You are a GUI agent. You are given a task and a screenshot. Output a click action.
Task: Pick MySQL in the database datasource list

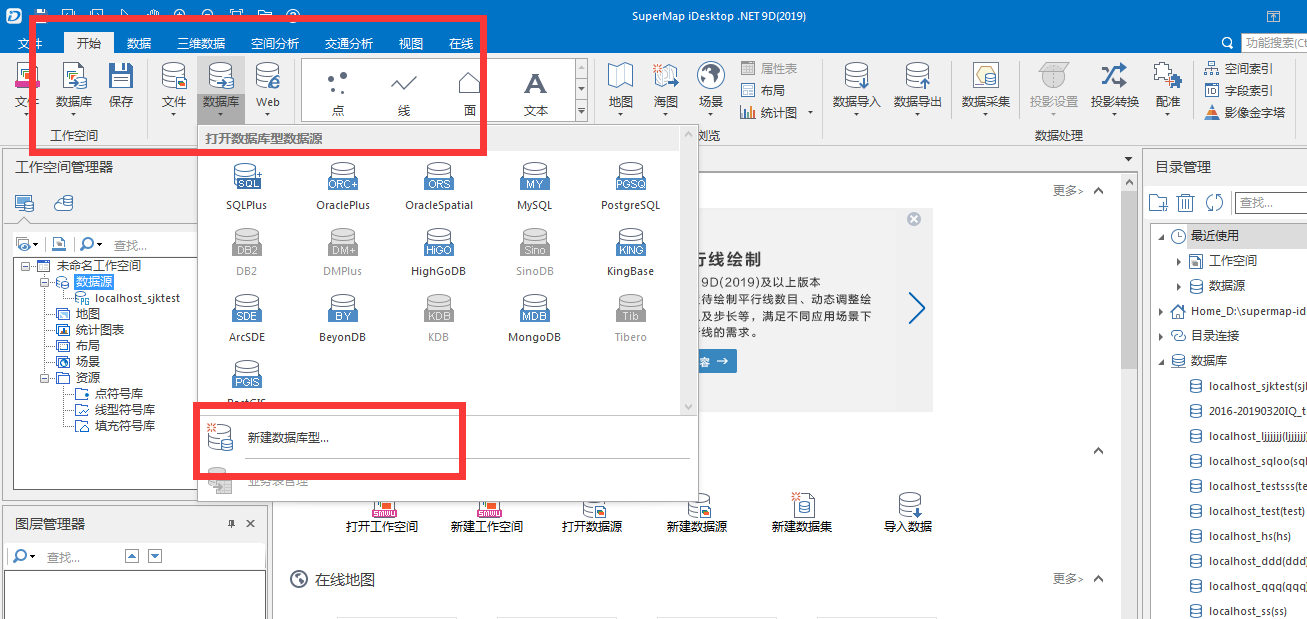click(534, 187)
